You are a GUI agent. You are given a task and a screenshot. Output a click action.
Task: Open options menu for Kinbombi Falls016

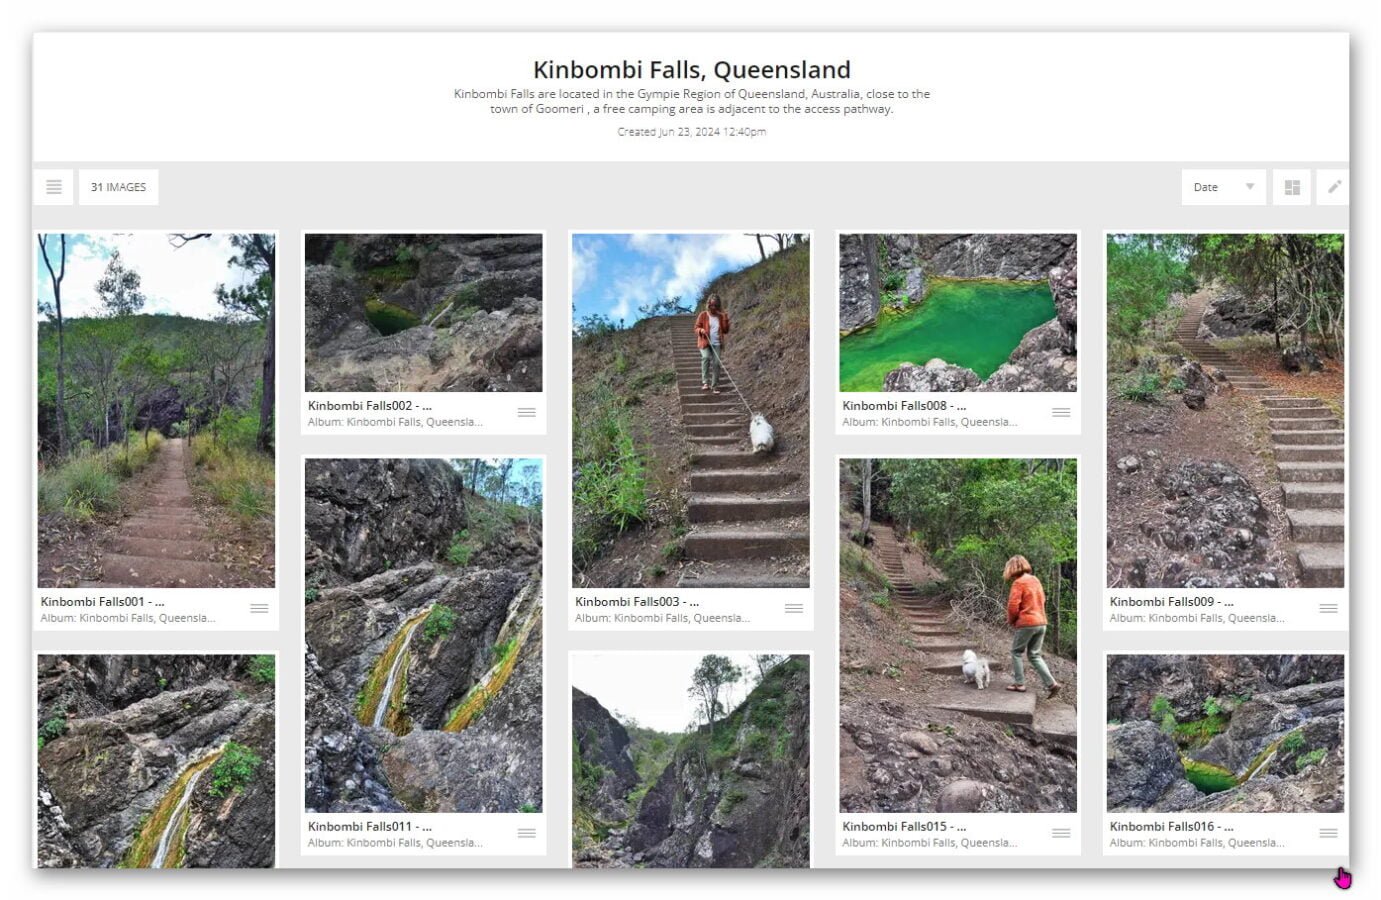1328,834
